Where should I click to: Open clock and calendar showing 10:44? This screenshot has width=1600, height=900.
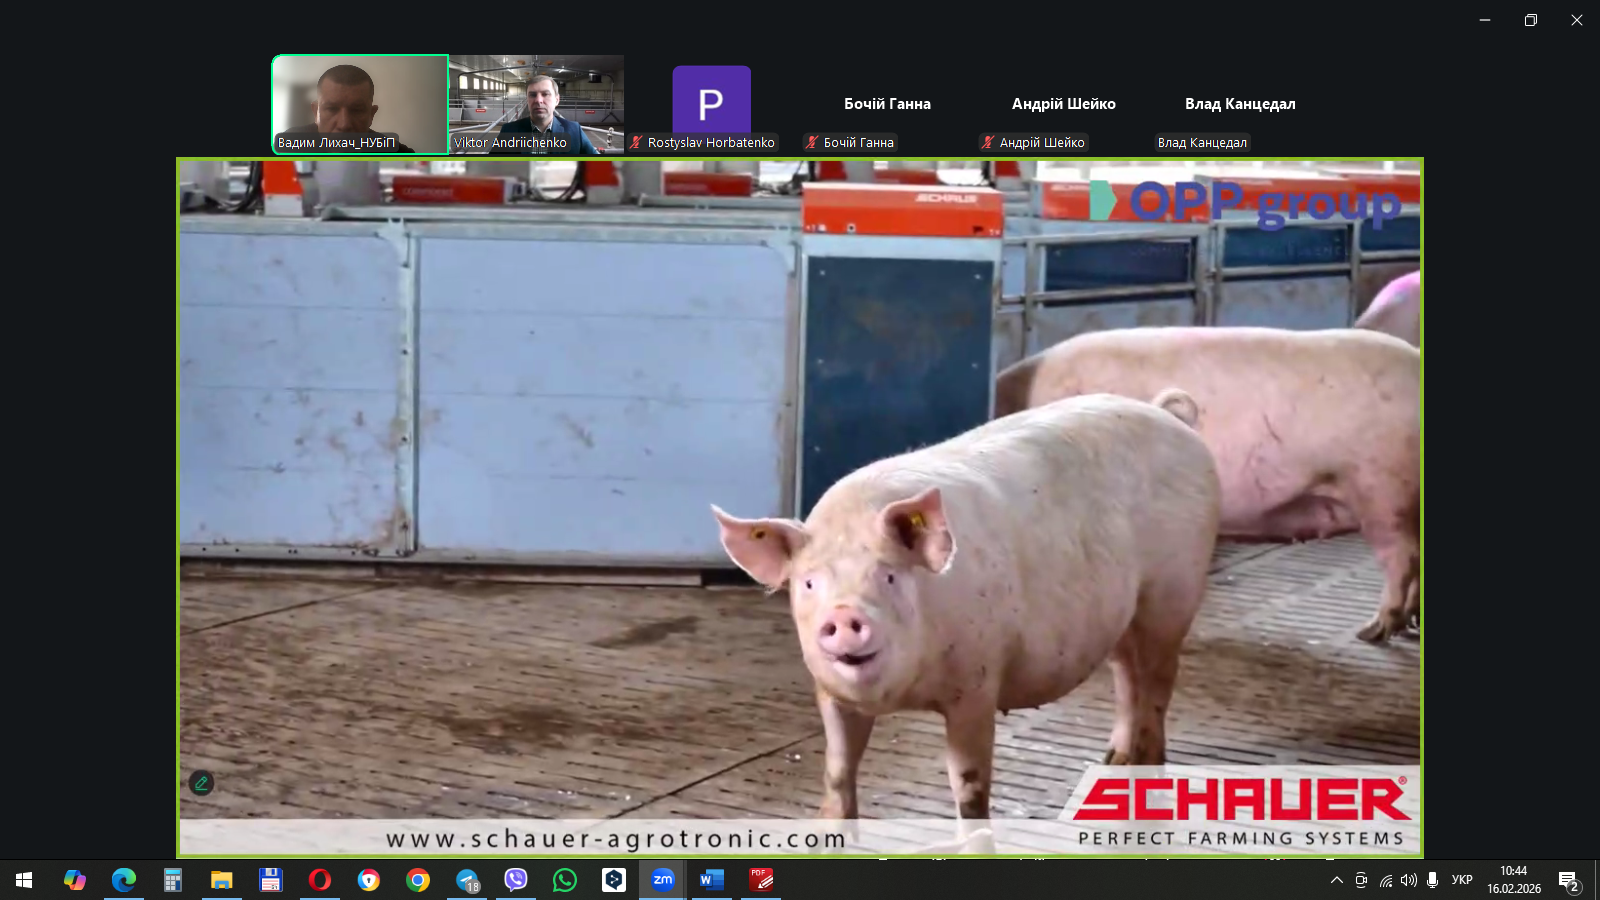1514,880
